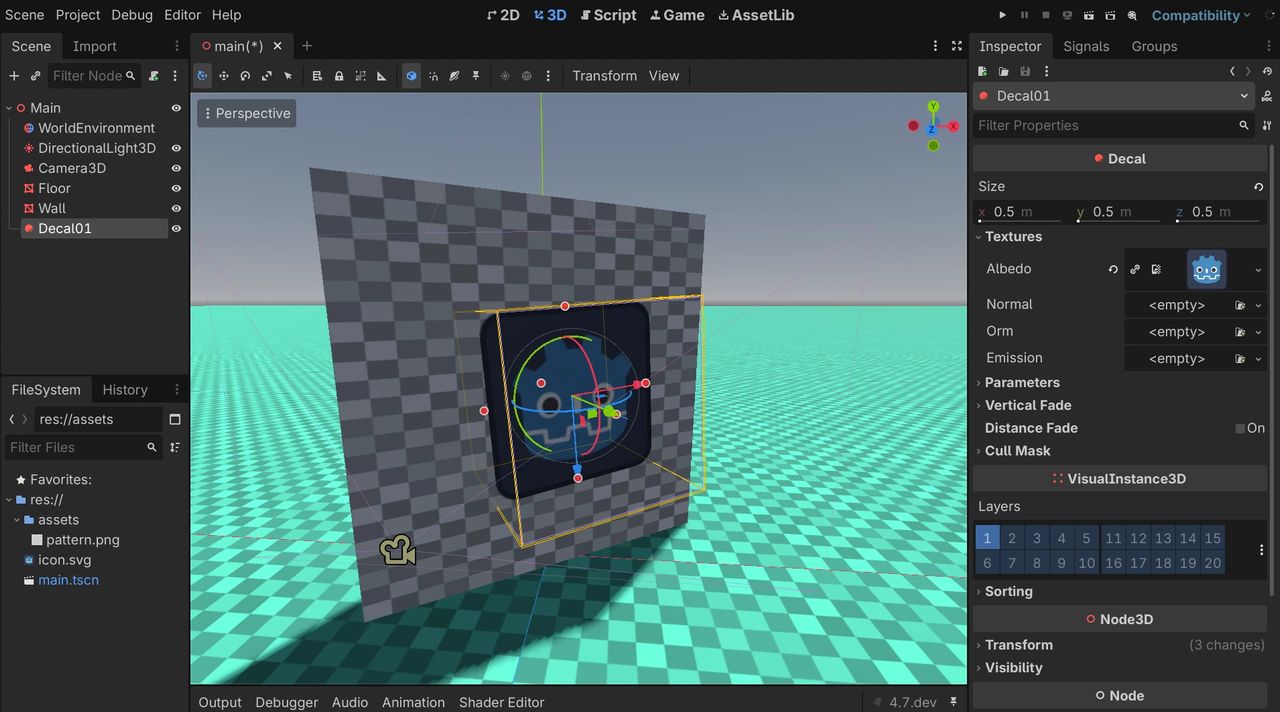Open the Project menu
Screen dimensions: 1280x712
[x=78, y=15]
